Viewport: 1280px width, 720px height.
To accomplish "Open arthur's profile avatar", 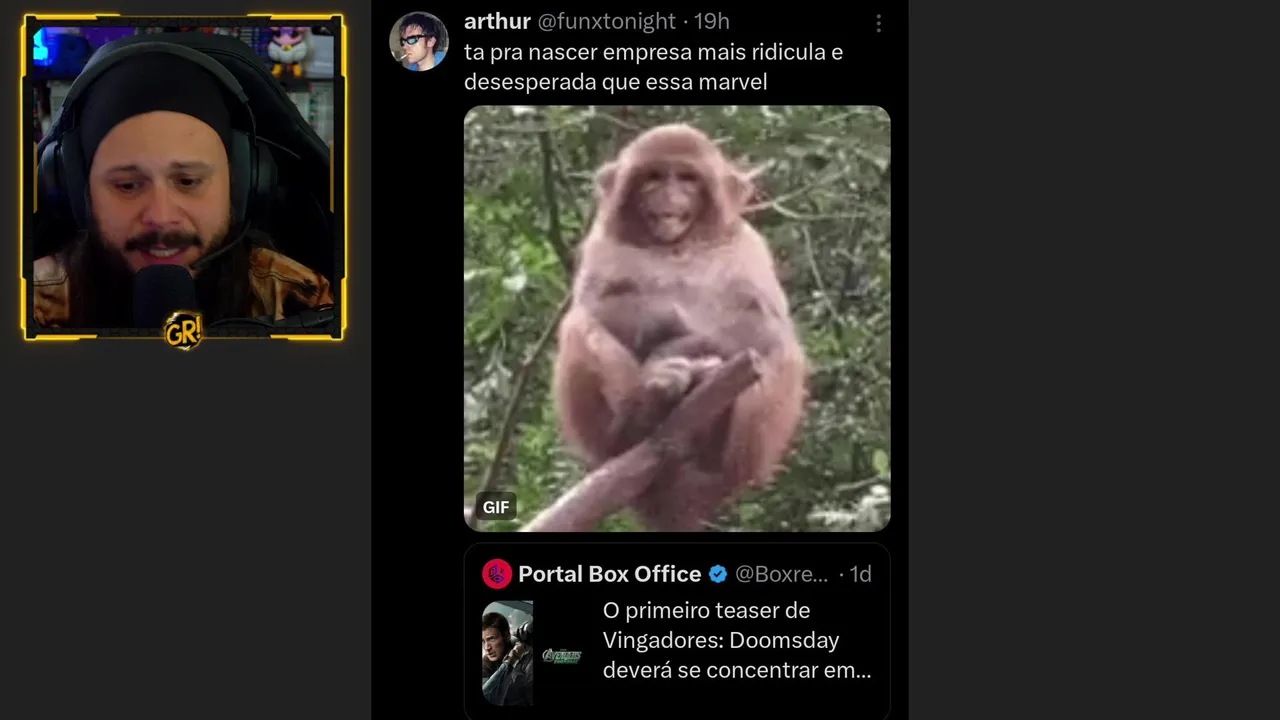I will (418, 41).
